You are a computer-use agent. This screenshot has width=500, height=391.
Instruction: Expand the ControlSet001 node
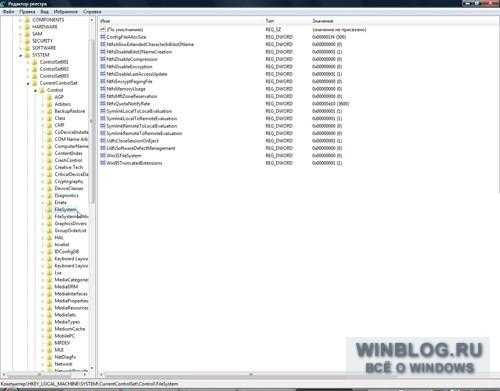(28, 62)
